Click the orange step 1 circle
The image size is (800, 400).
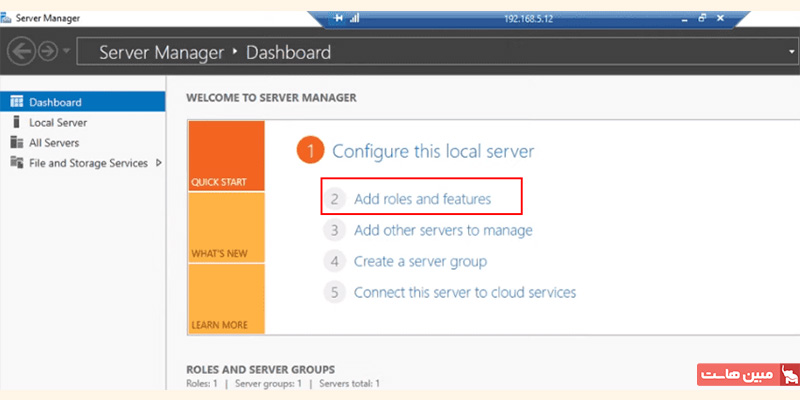310,151
